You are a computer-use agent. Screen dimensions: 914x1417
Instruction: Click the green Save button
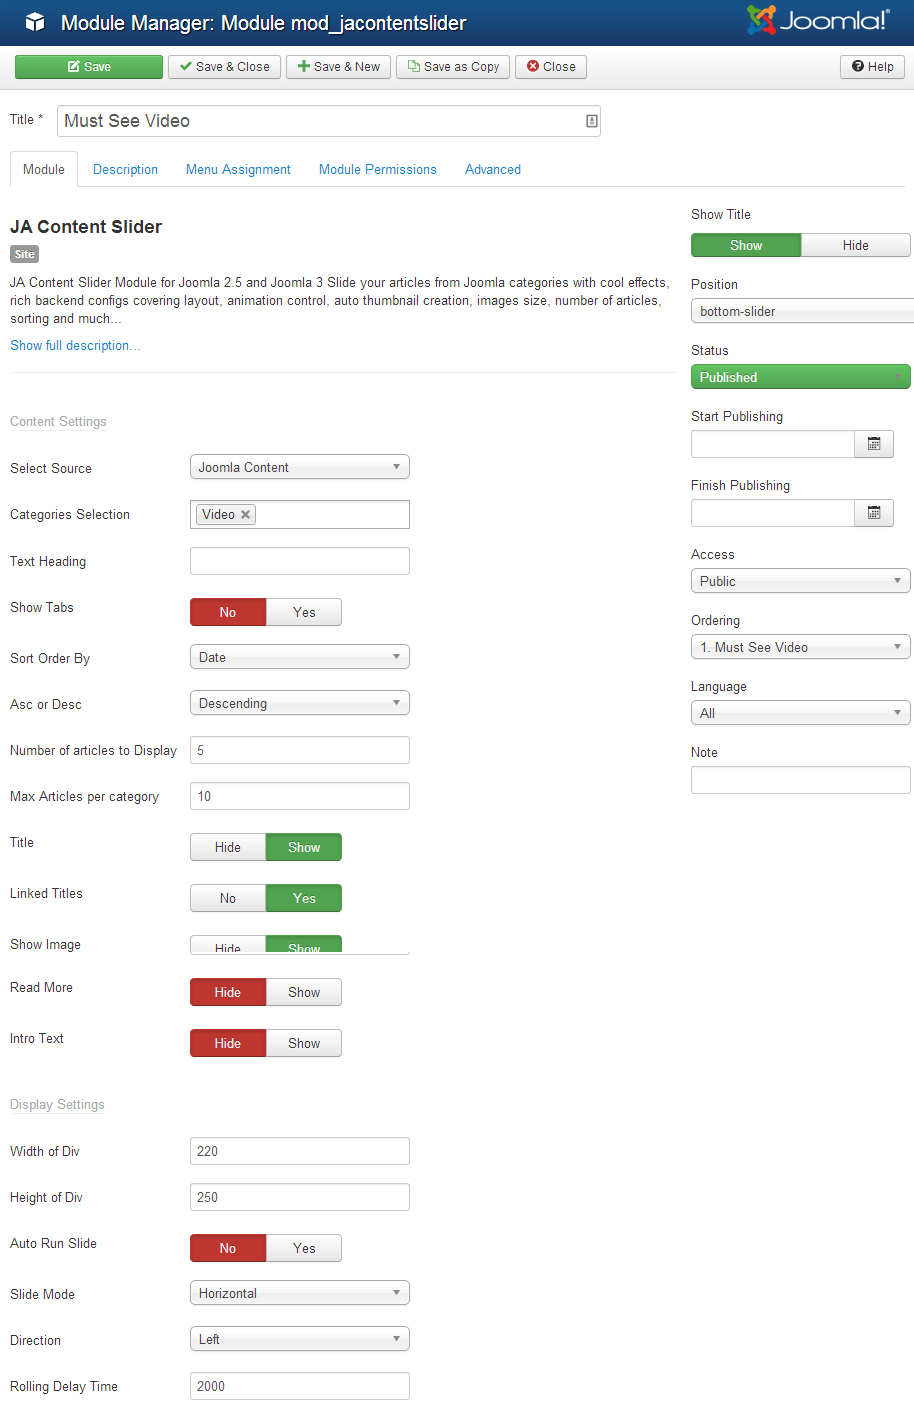point(89,67)
